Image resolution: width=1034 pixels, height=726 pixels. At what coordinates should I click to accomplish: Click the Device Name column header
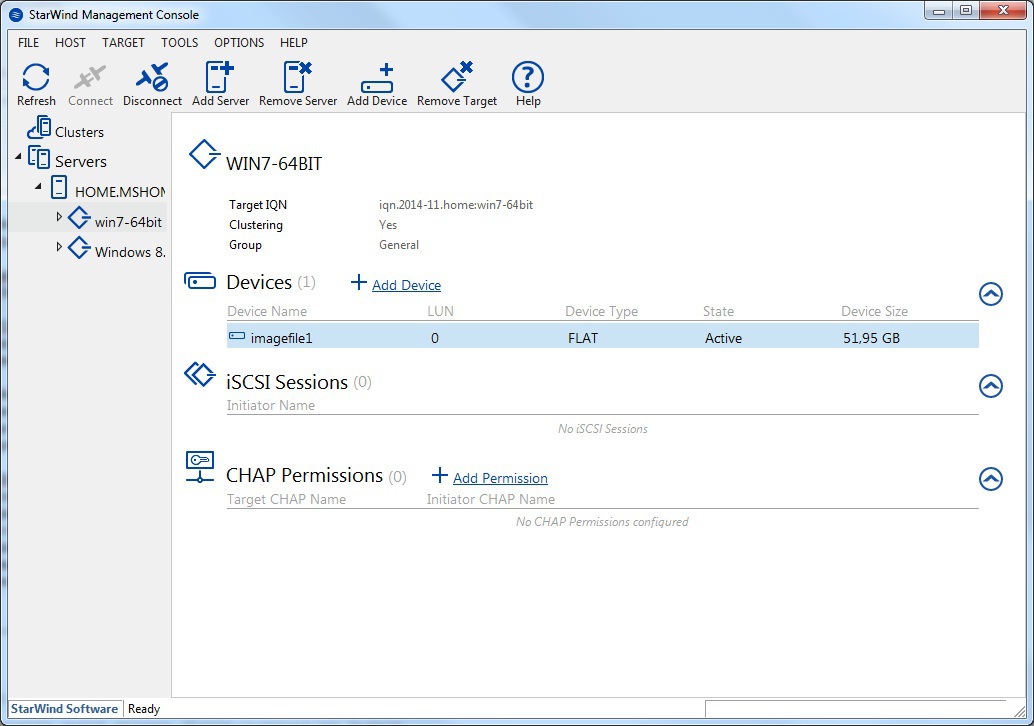click(x=267, y=311)
